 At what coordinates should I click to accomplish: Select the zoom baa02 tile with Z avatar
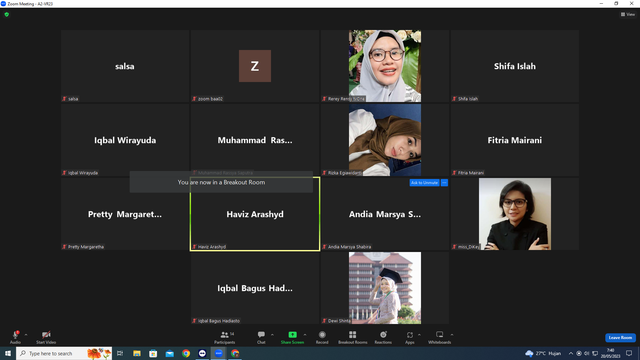(255, 66)
